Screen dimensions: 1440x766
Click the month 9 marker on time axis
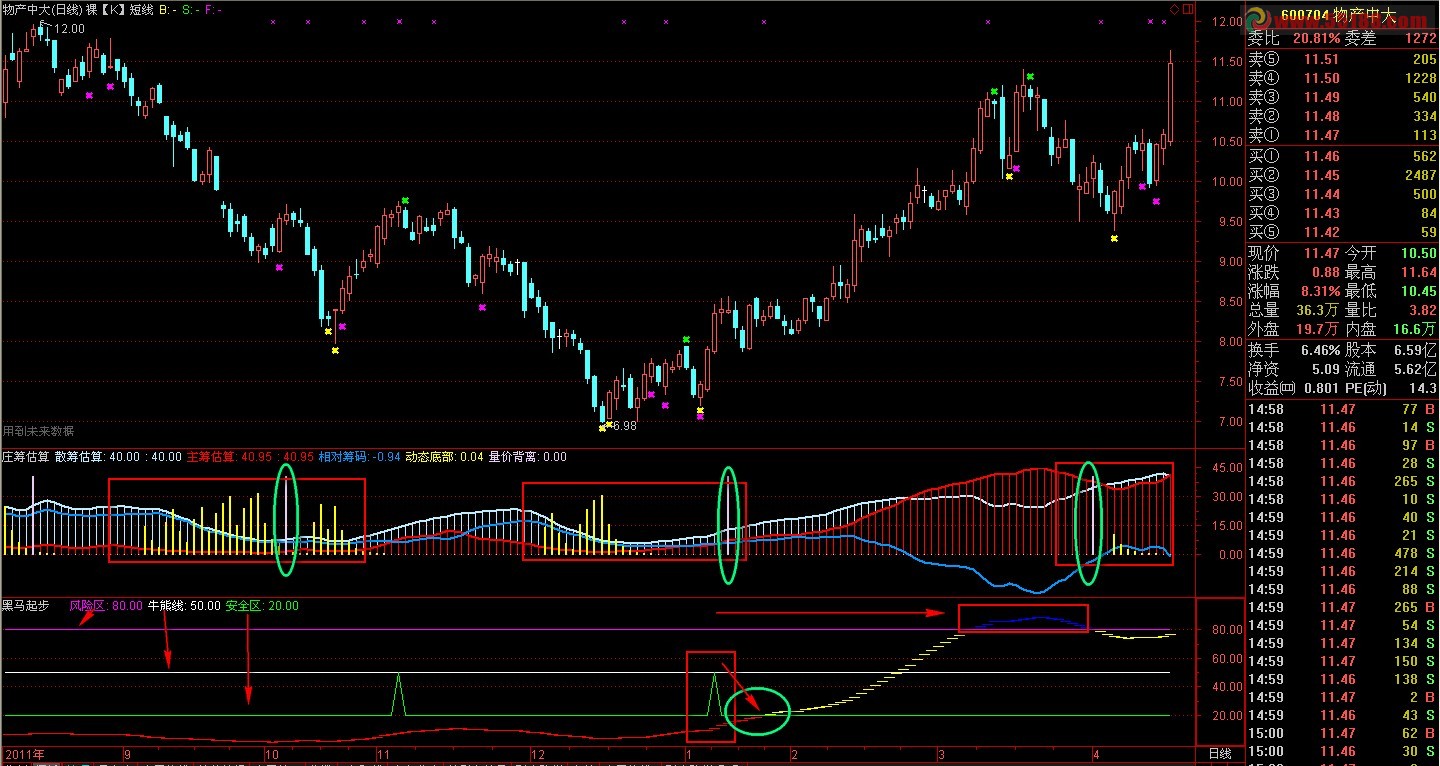(x=127, y=753)
